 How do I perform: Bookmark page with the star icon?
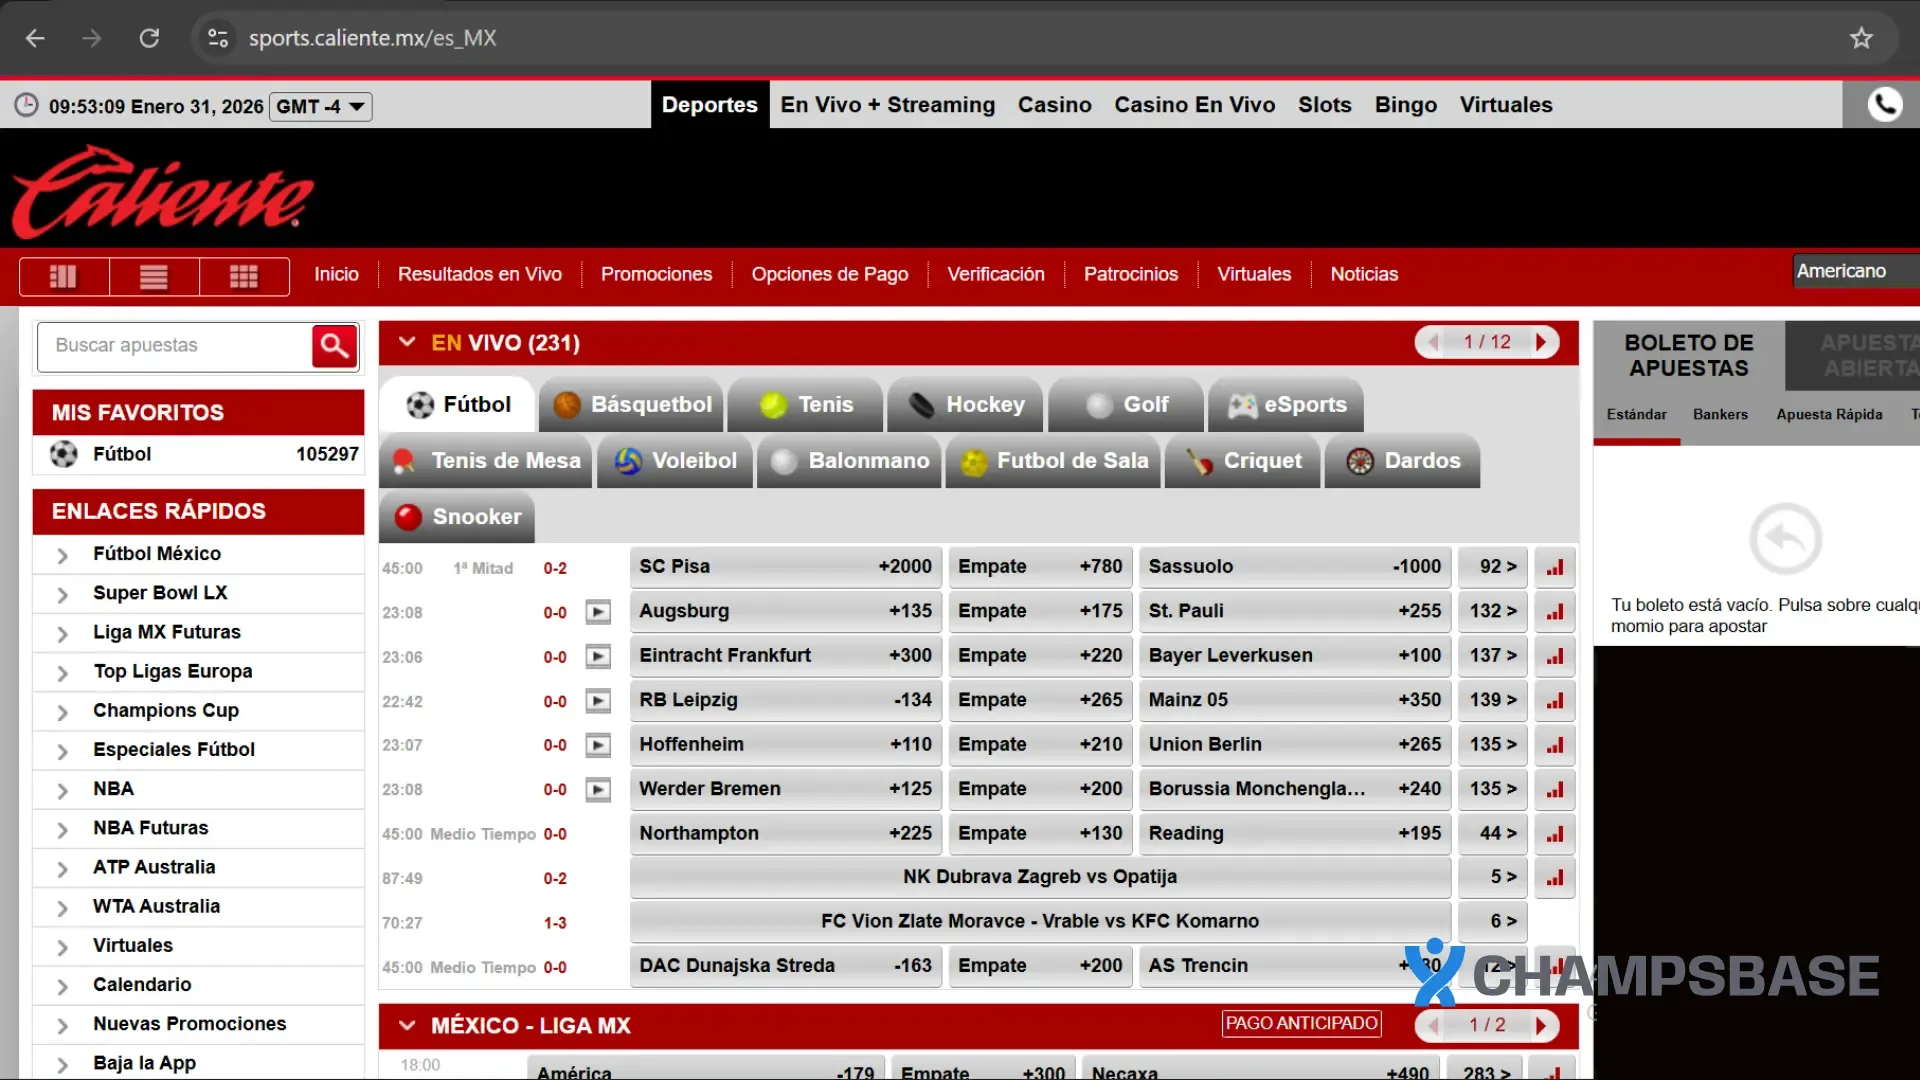coord(1860,38)
